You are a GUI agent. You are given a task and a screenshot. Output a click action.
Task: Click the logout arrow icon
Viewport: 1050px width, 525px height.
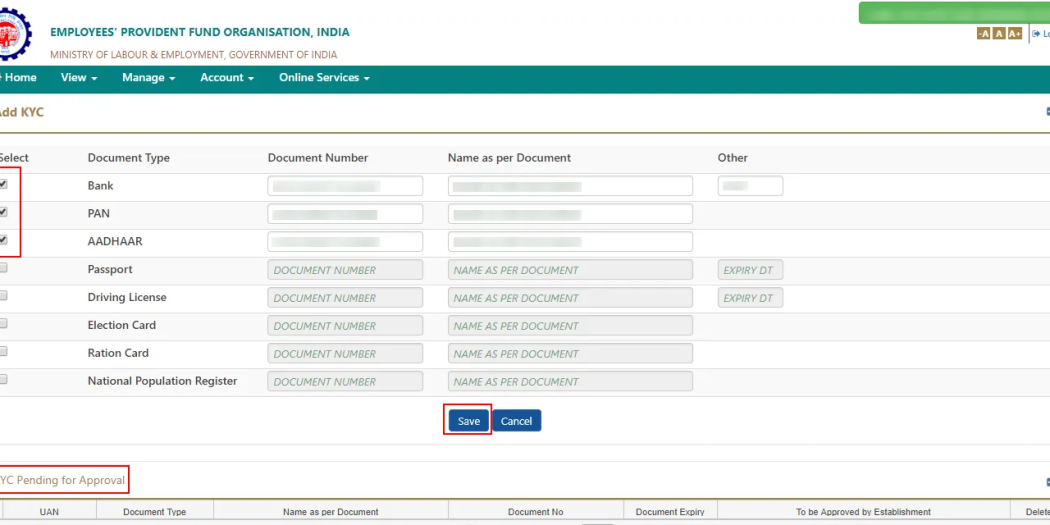(1036, 34)
